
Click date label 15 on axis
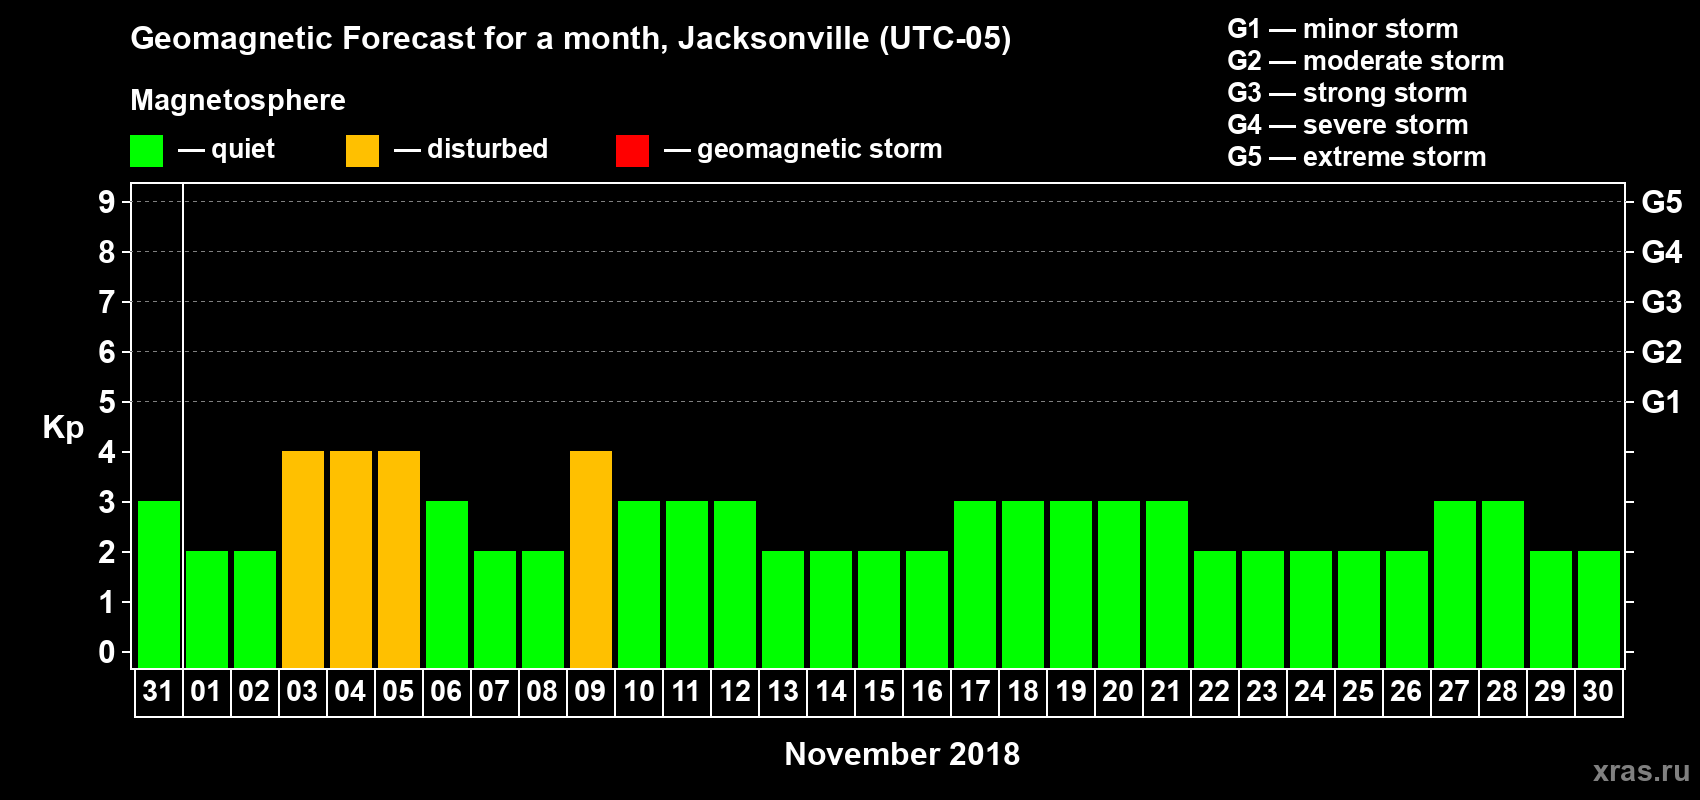(x=878, y=691)
